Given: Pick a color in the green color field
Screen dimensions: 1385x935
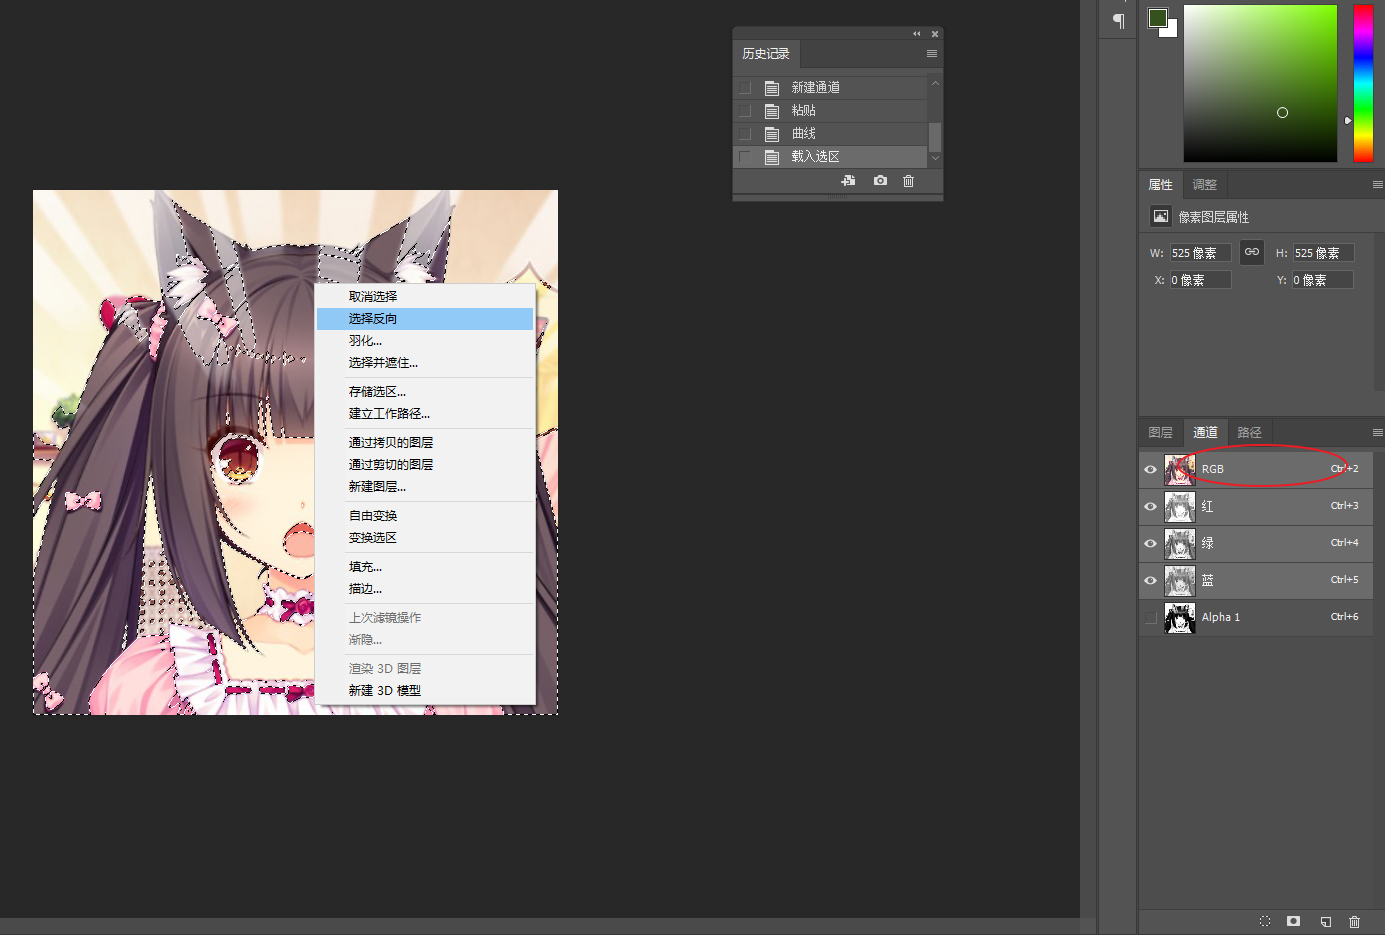Looking at the screenshot, I should [x=1260, y=83].
